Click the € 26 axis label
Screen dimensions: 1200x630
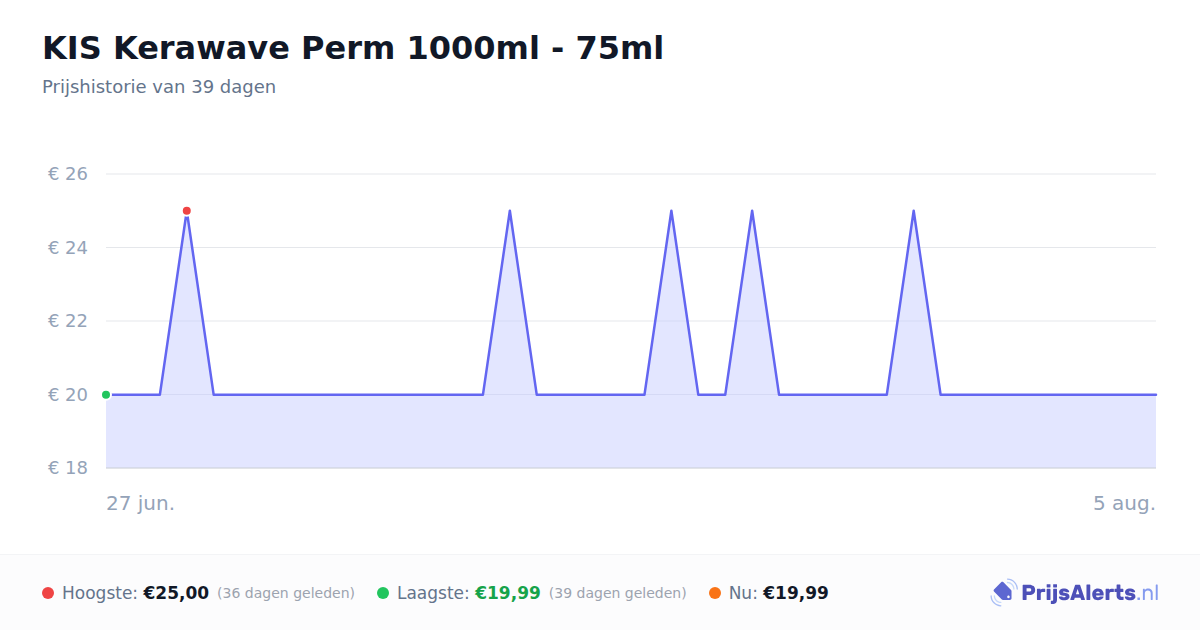coord(68,174)
